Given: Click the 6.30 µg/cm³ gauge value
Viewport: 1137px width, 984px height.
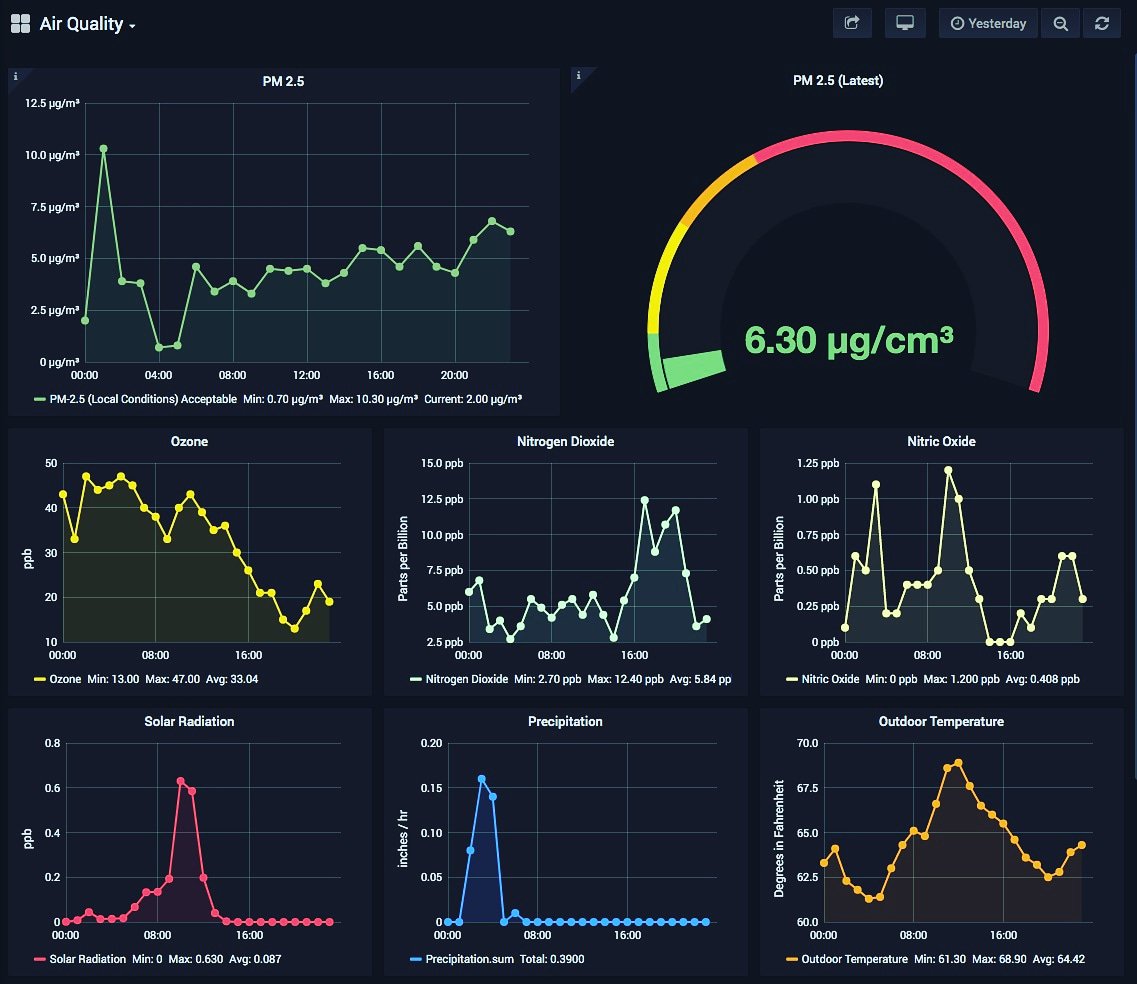Looking at the screenshot, I should 848,340.
